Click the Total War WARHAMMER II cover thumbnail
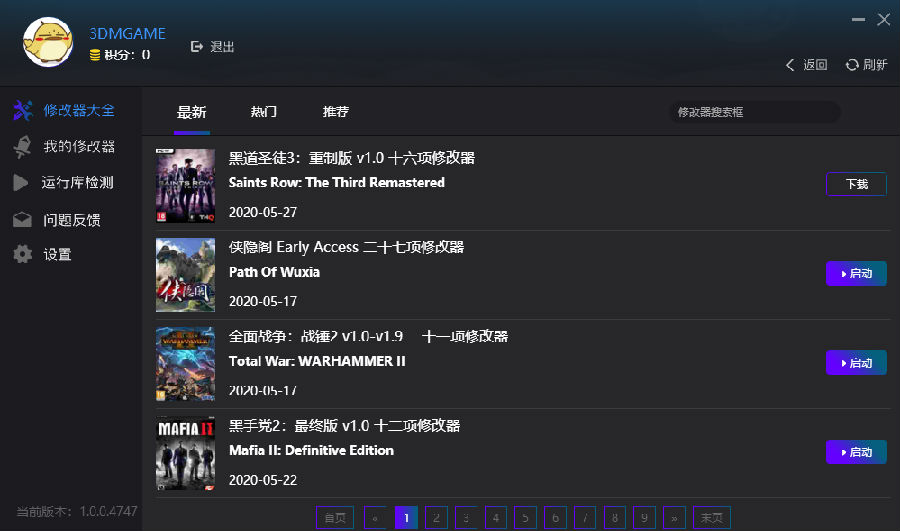 (x=185, y=363)
